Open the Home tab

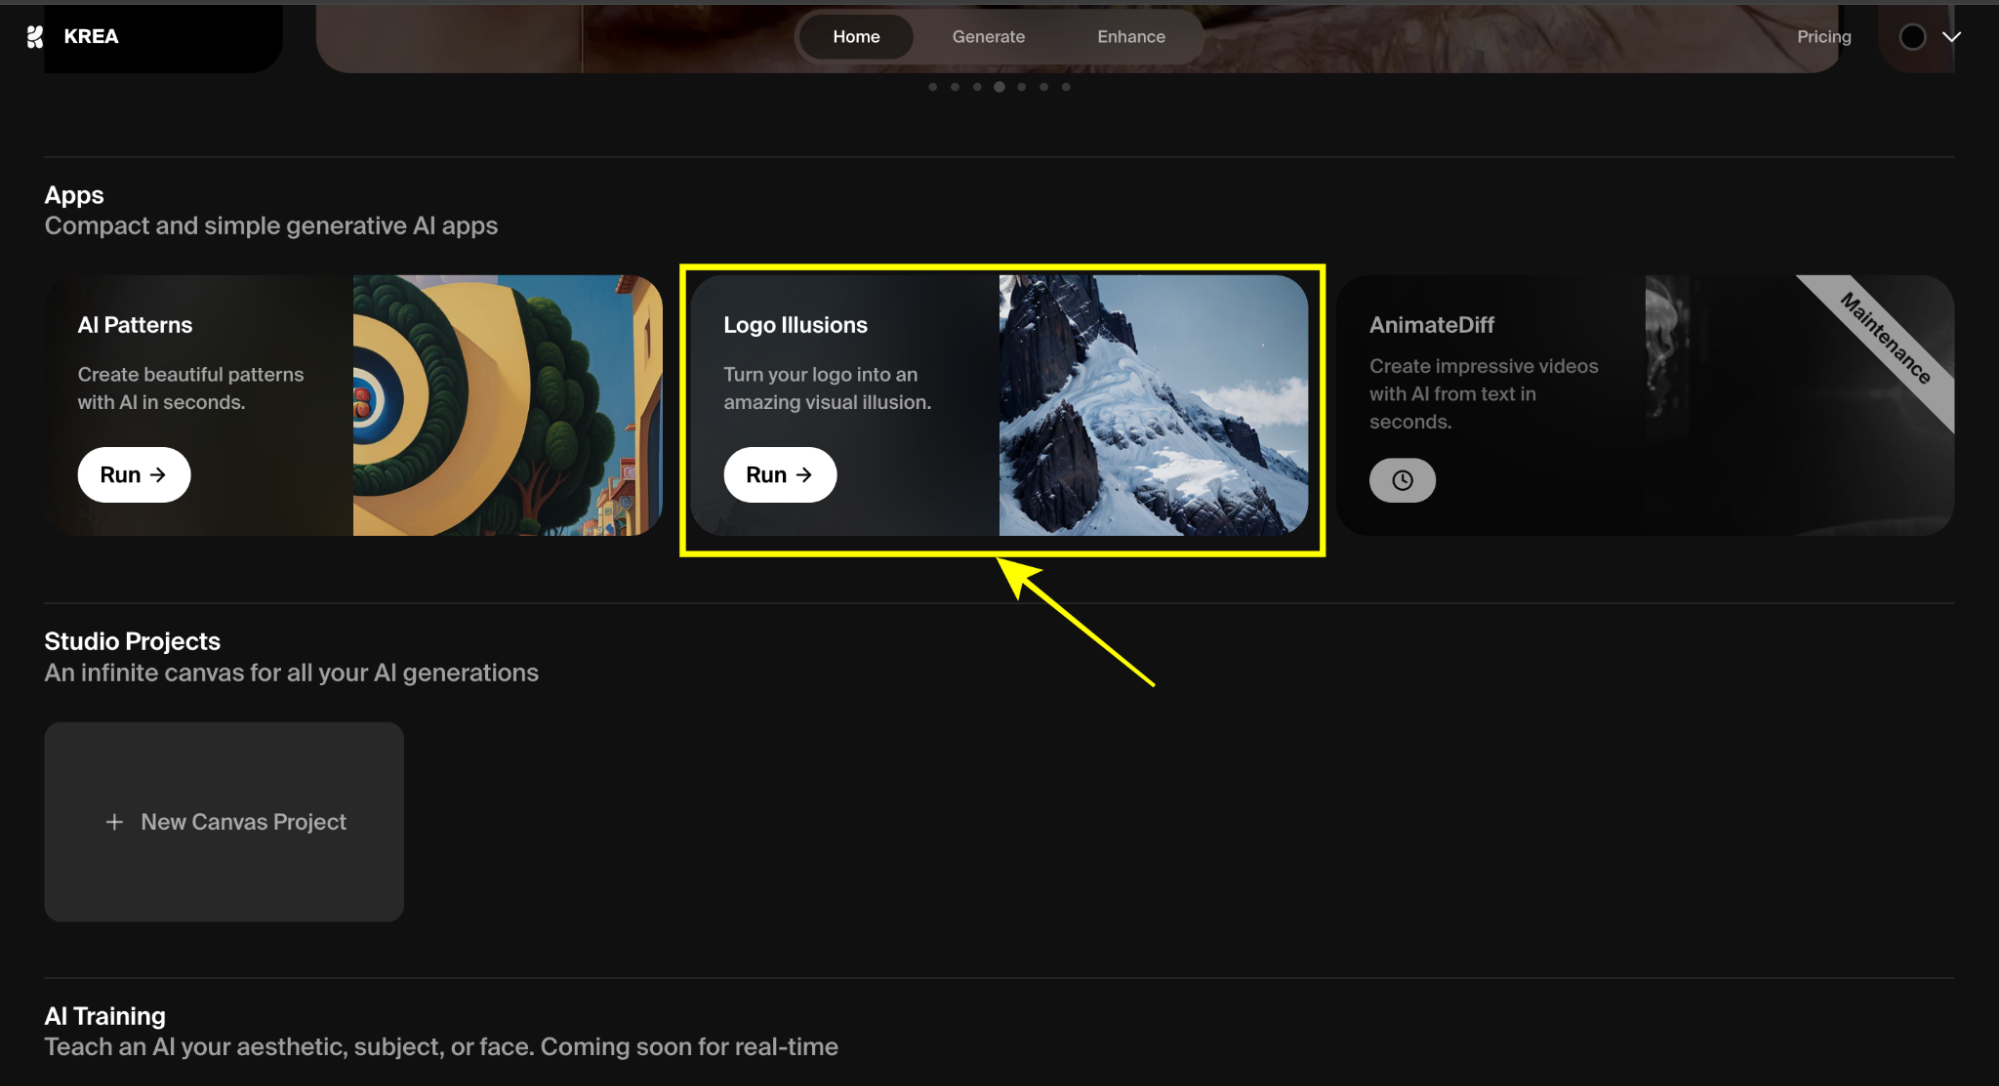[856, 37]
